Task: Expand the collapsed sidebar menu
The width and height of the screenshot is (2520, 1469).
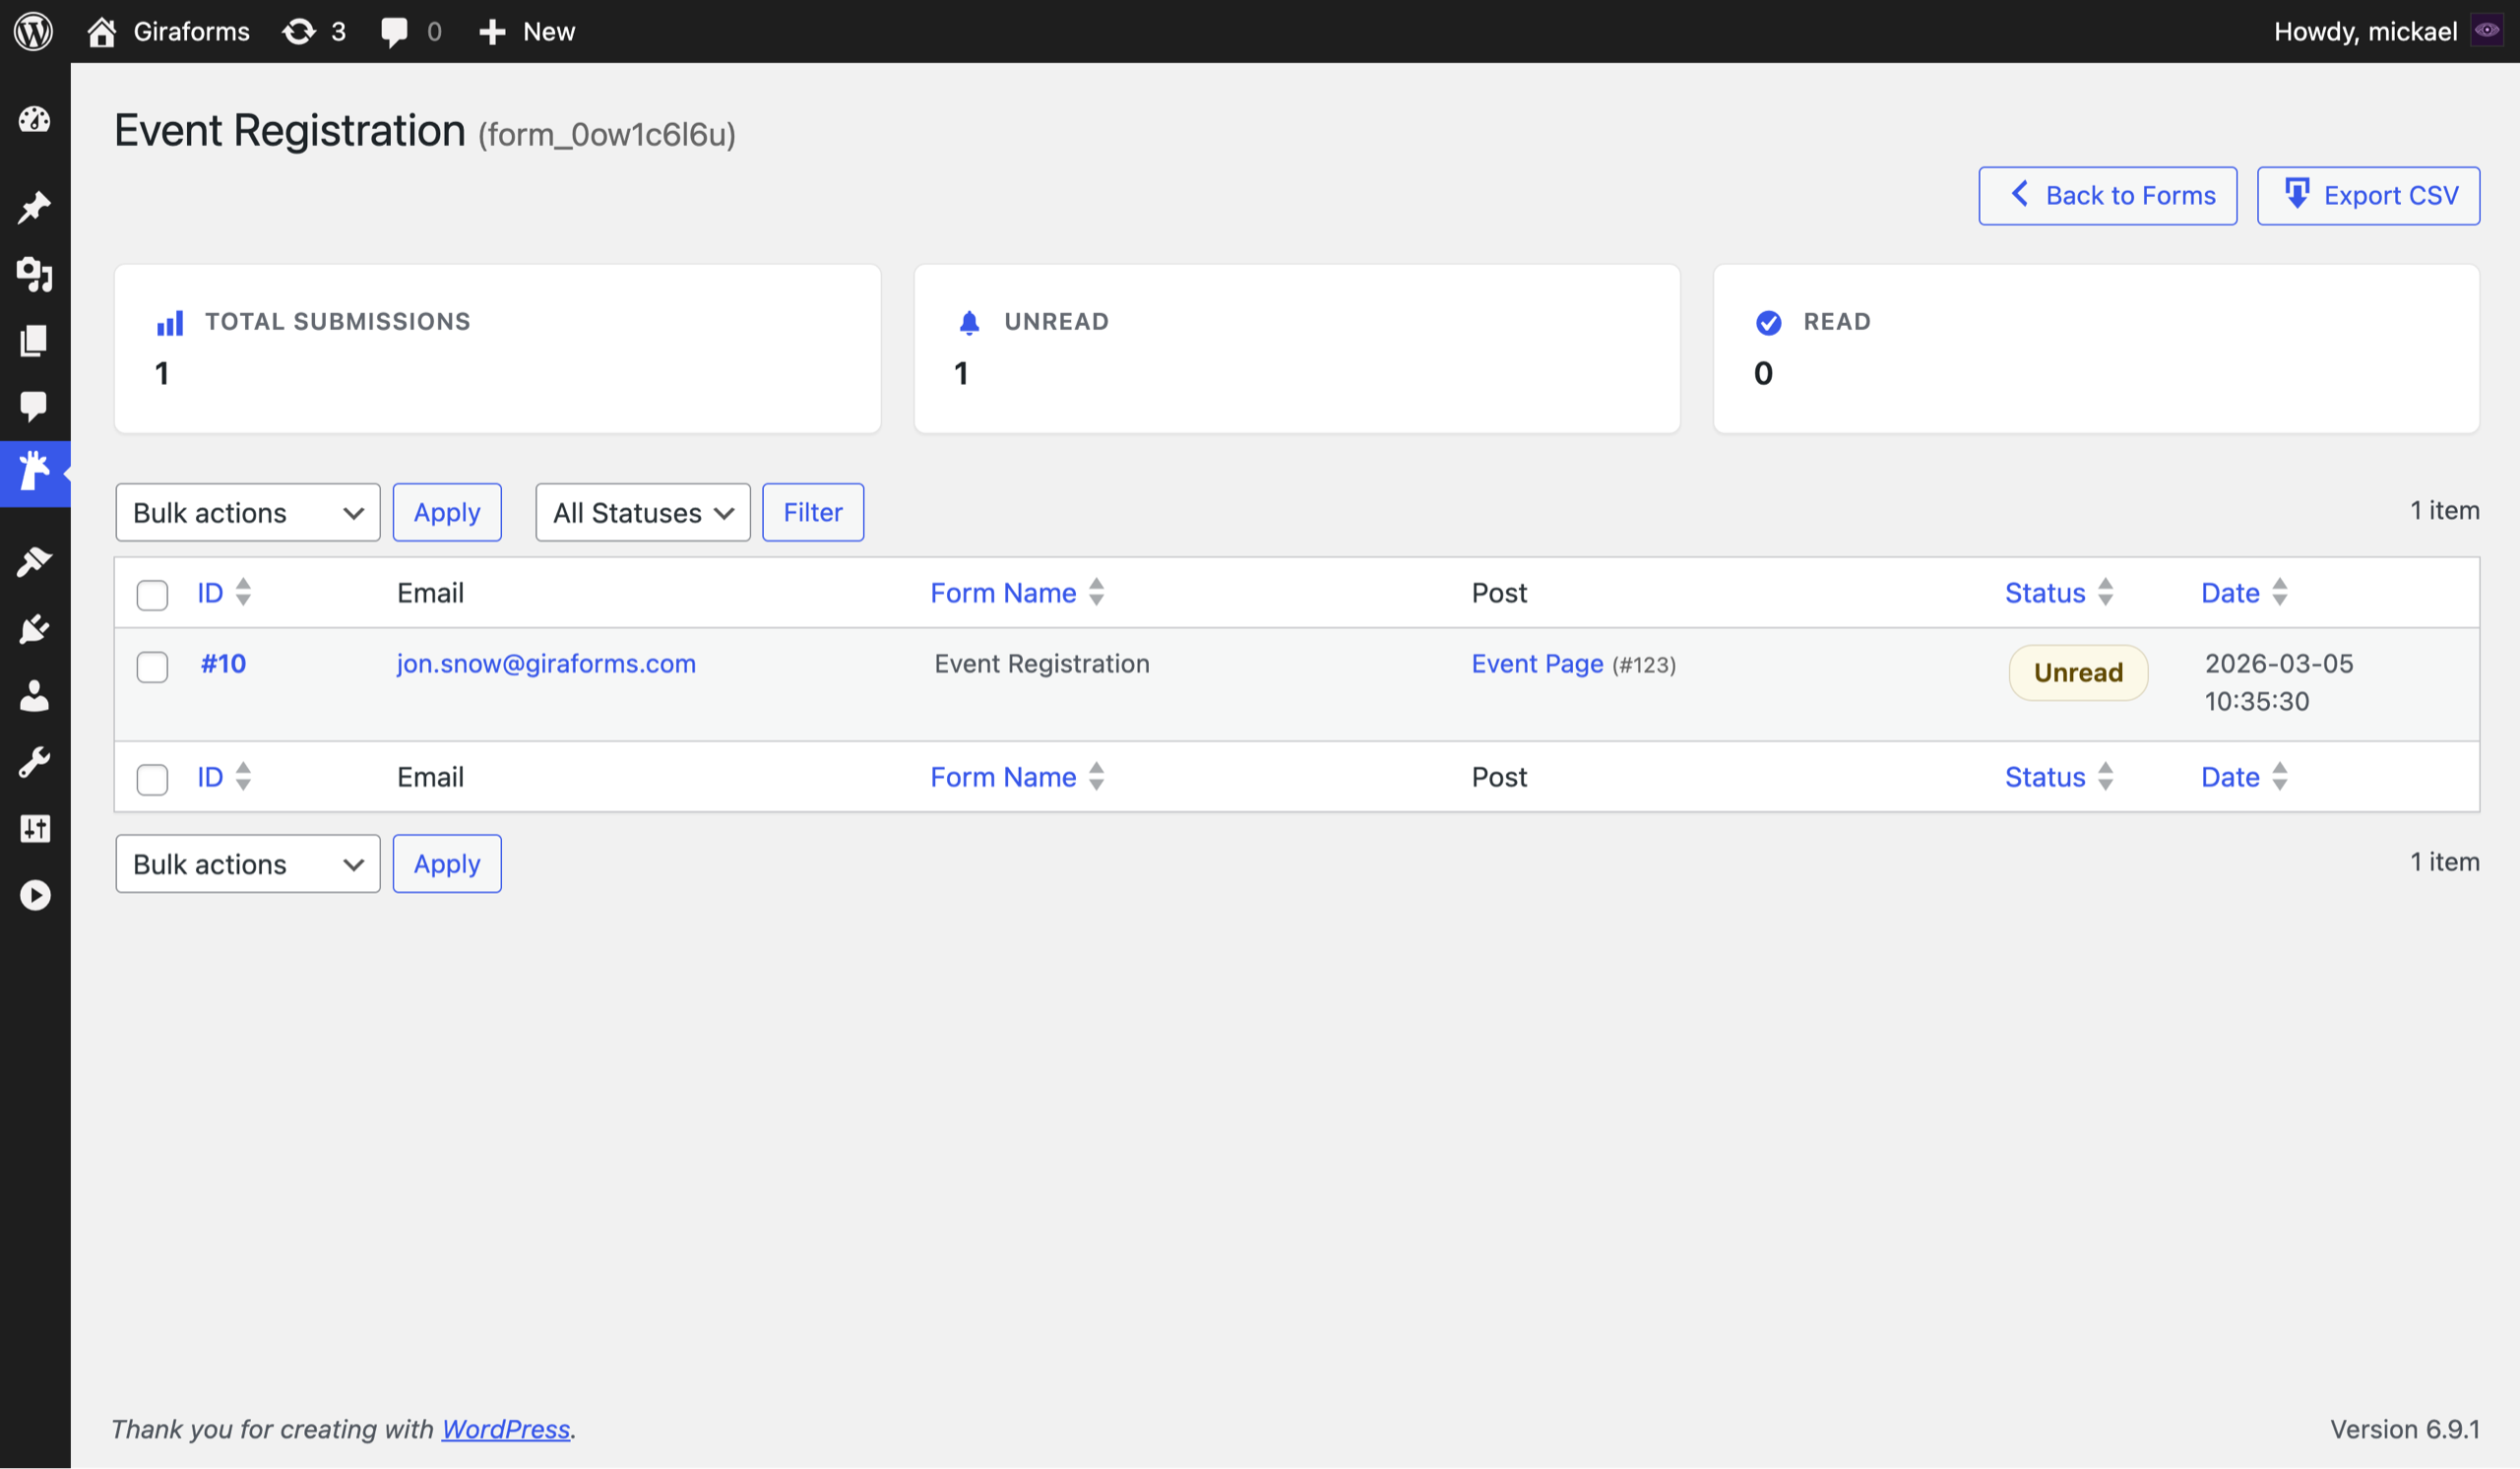Action: click(35, 895)
